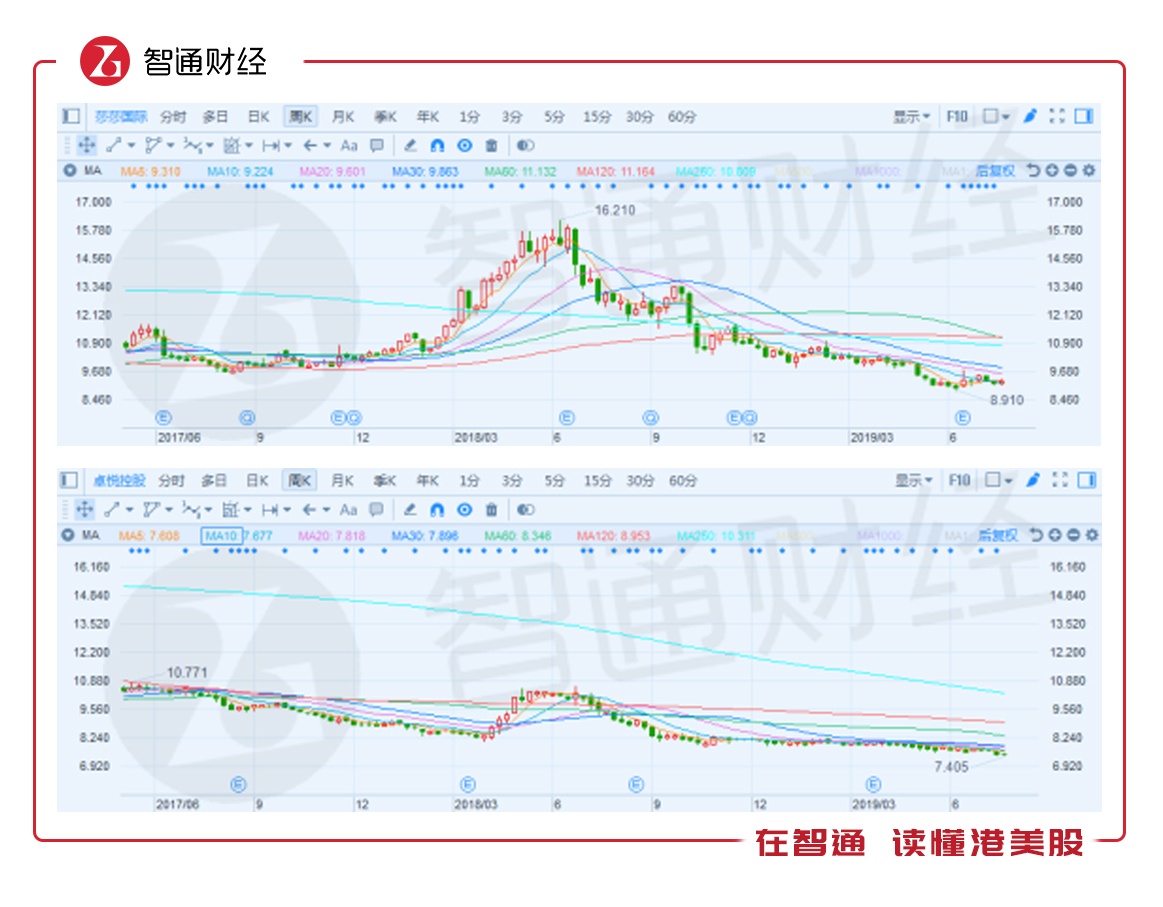Click minus zoom-out icon in top chart
Screen dimensions: 1163x907
(1070, 171)
